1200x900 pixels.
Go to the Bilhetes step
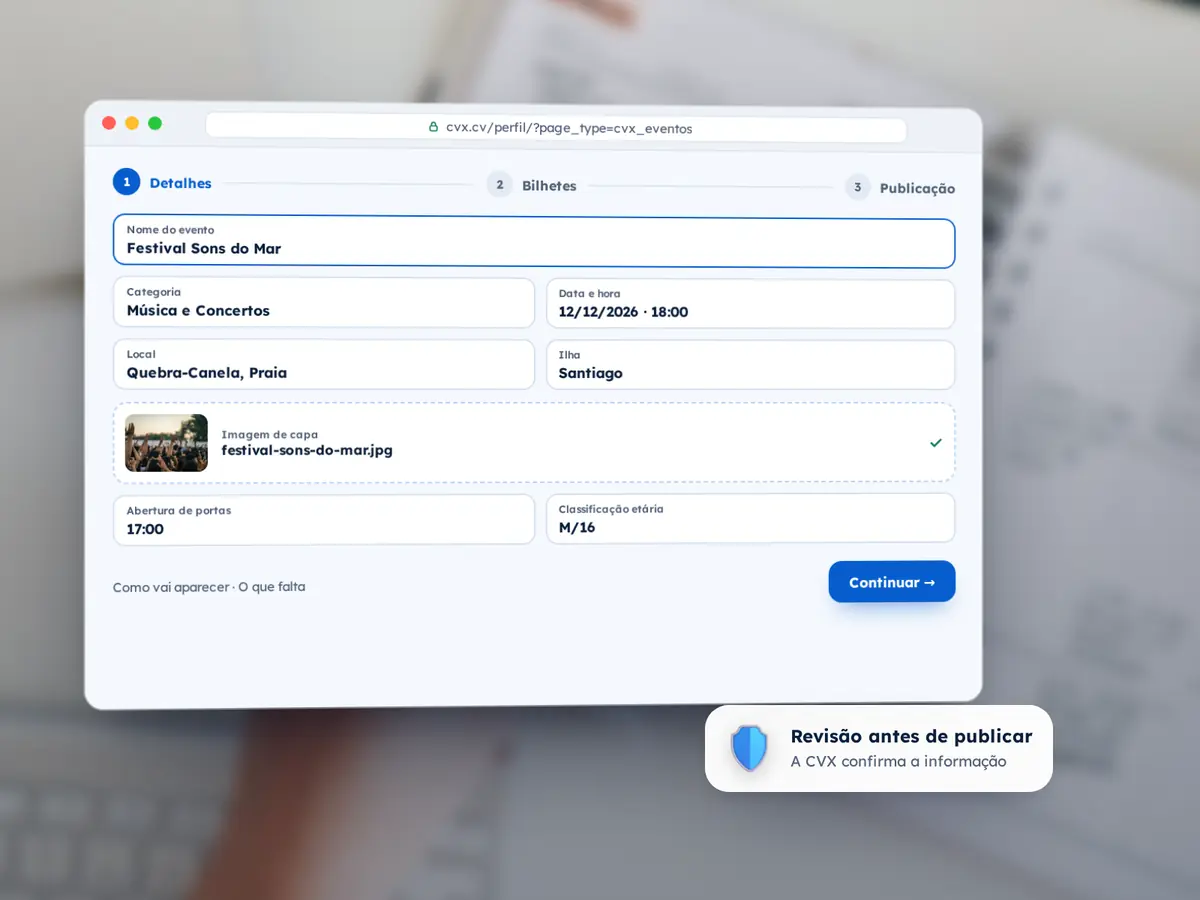click(549, 186)
